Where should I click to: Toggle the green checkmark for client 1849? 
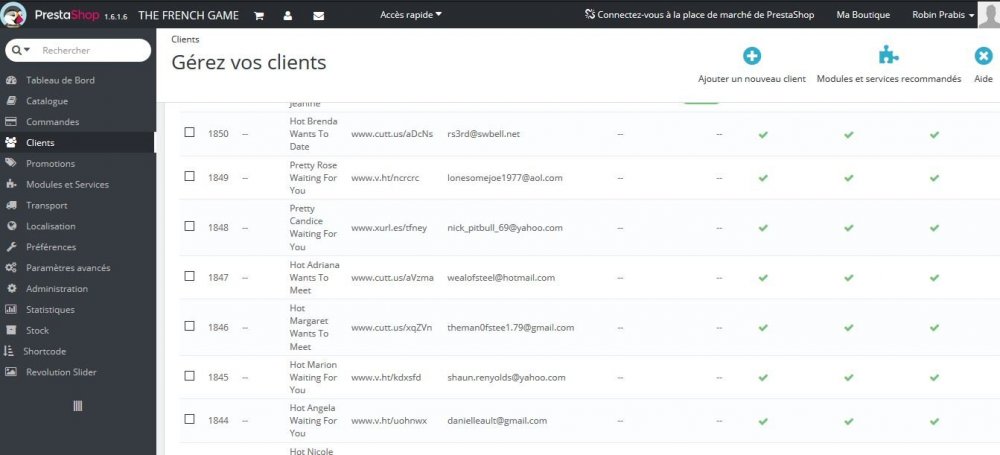tap(763, 177)
